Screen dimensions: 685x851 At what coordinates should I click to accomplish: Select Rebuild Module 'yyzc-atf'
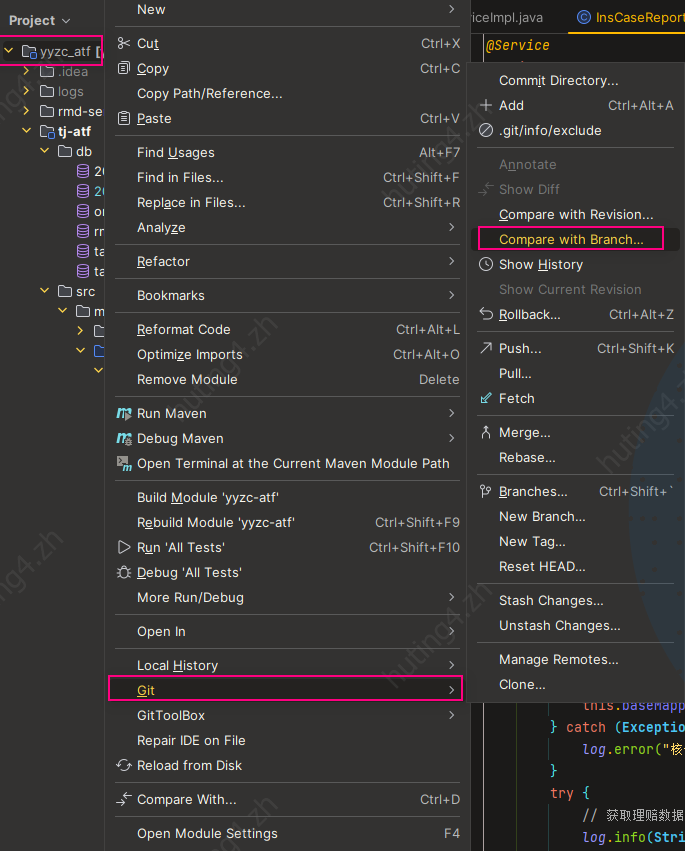pyautogui.click(x=288, y=522)
